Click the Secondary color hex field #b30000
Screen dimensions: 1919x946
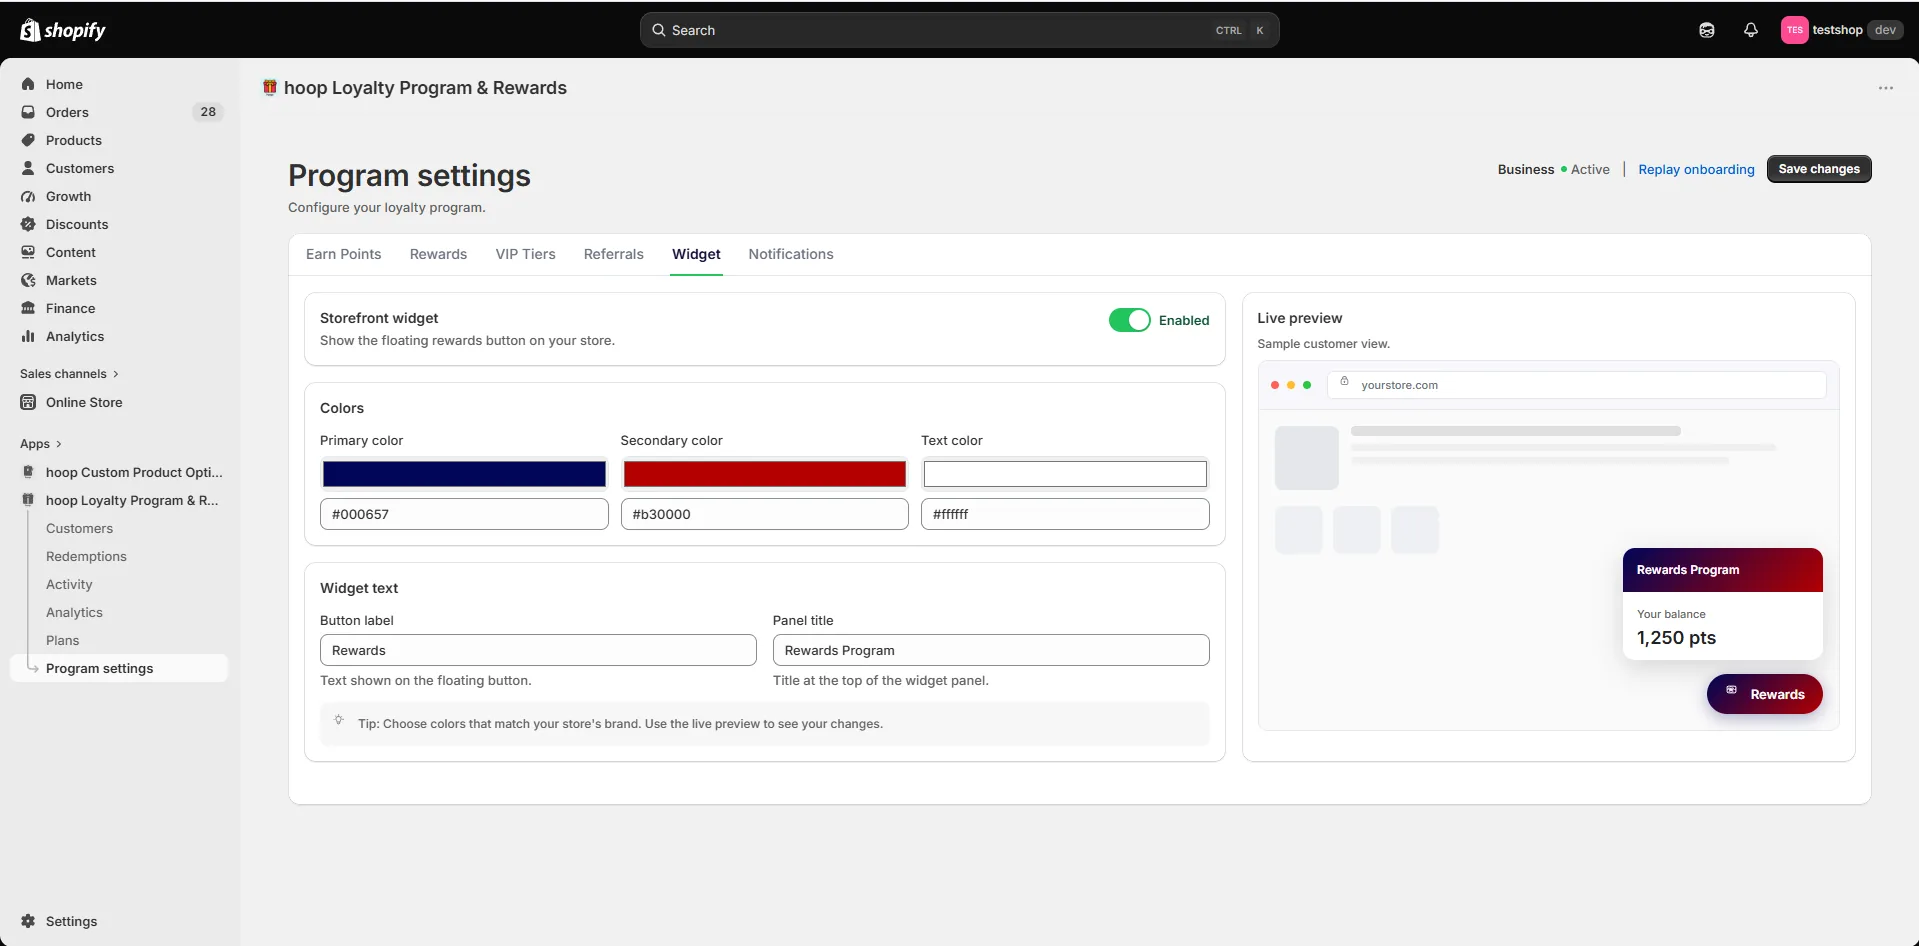[x=765, y=514]
